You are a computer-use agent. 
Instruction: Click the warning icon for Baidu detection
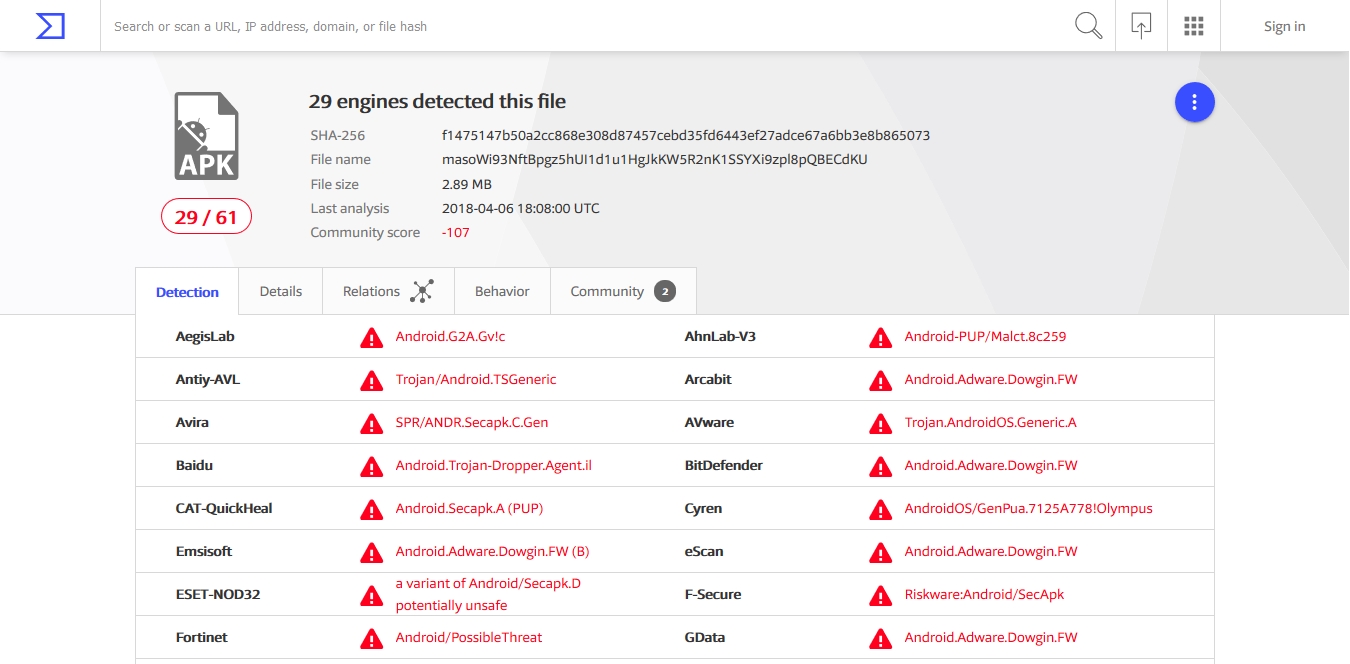(371, 467)
